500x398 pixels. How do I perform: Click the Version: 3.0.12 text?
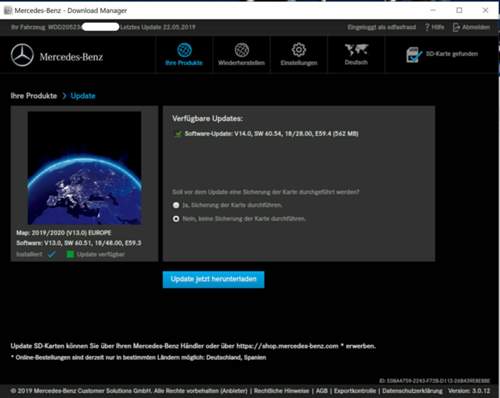(469, 391)
